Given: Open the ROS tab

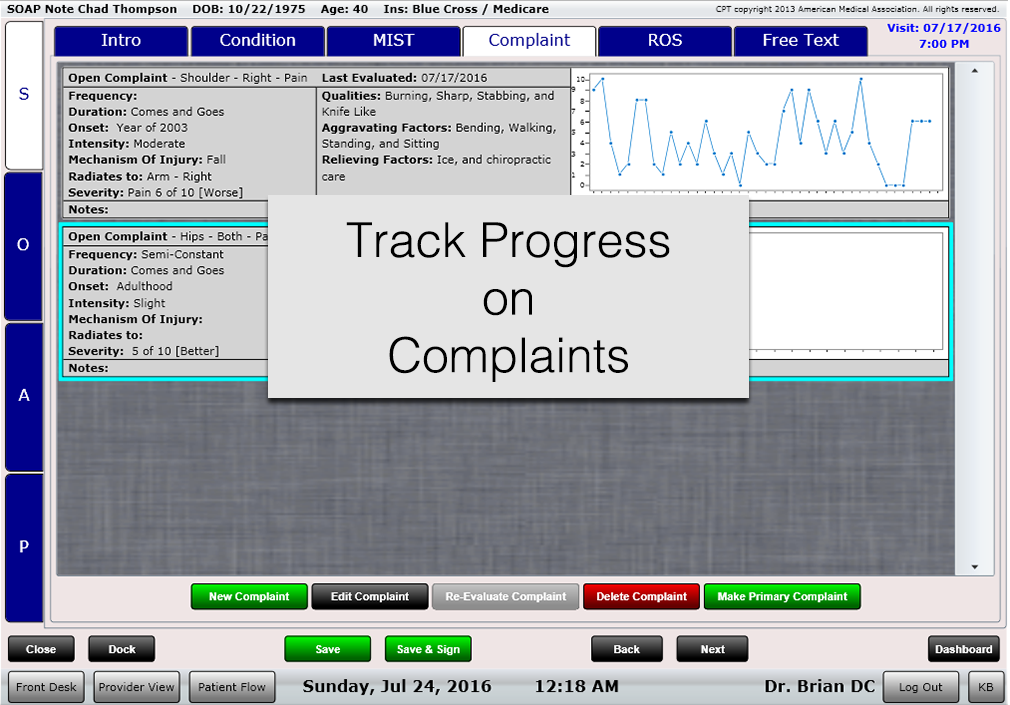Looking at the screenshot, I should (663, 41).
